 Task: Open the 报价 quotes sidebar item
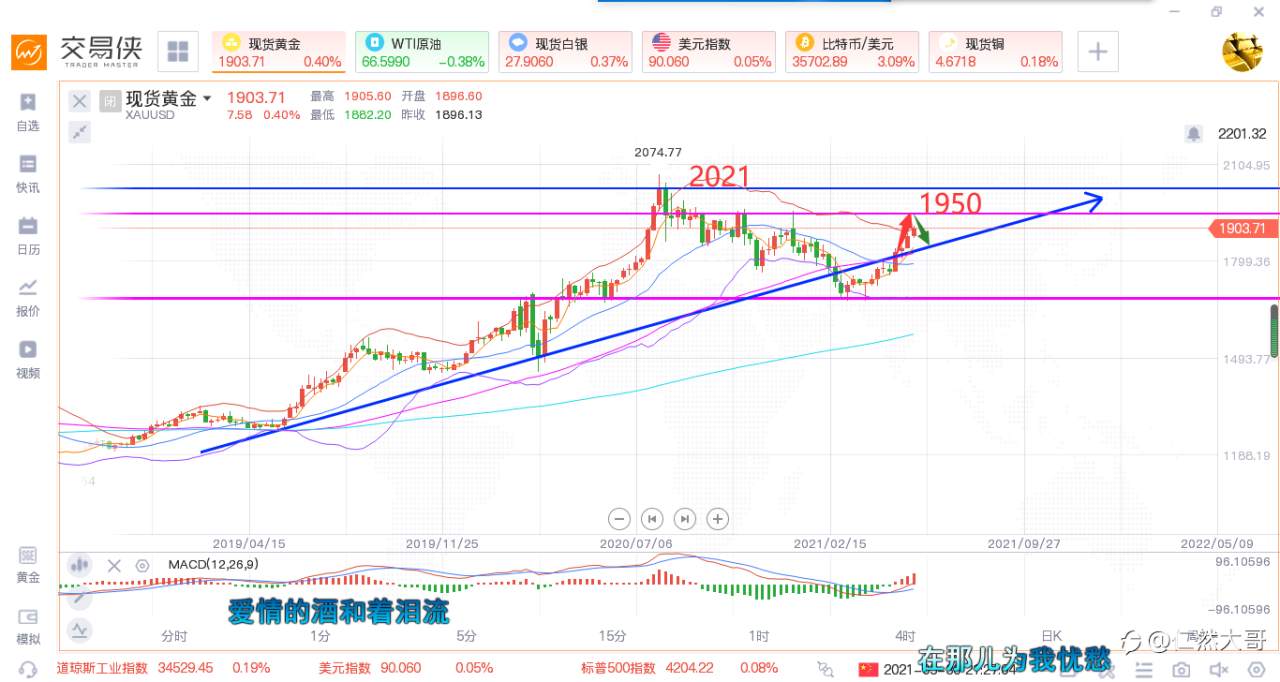coord(28,297)
